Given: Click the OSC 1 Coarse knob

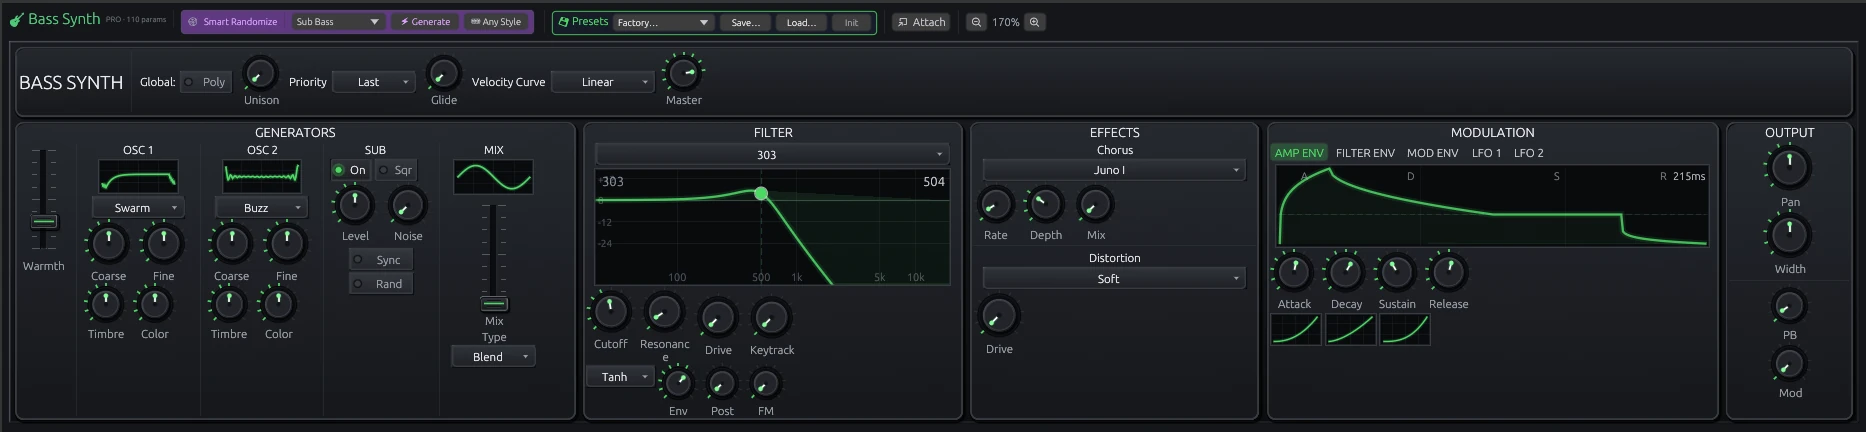Looking at the screenshot, I should click(x=108, y=243).
